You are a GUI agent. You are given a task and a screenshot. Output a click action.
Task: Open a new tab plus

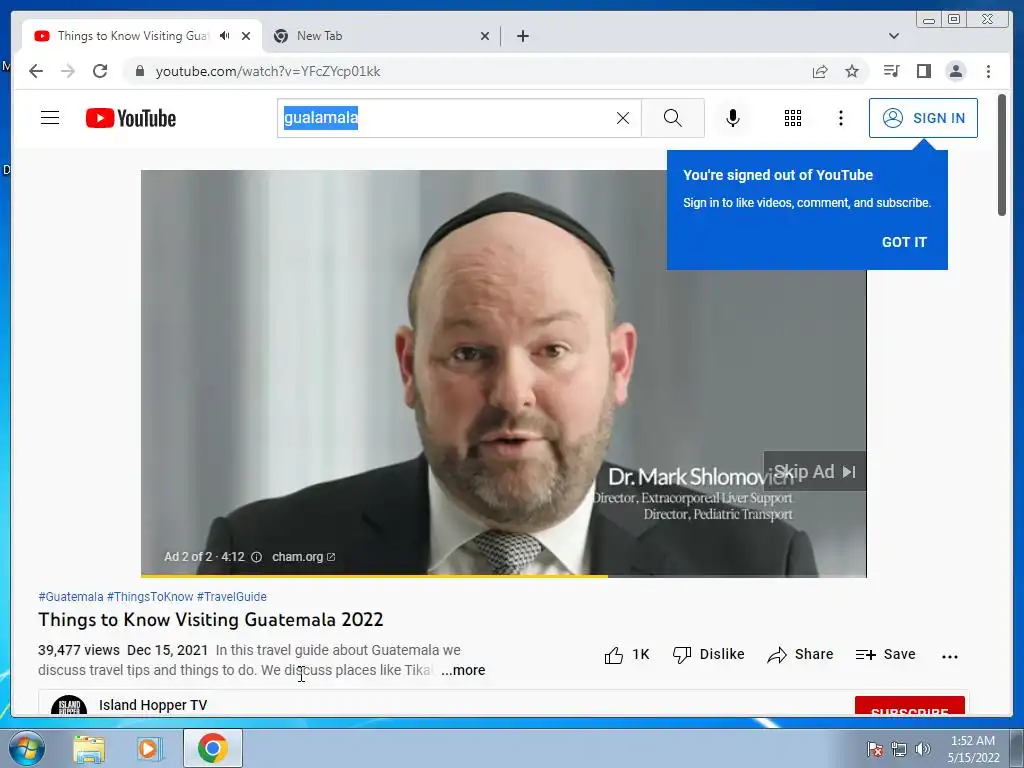pyautogui.click(x=522, y=36)
